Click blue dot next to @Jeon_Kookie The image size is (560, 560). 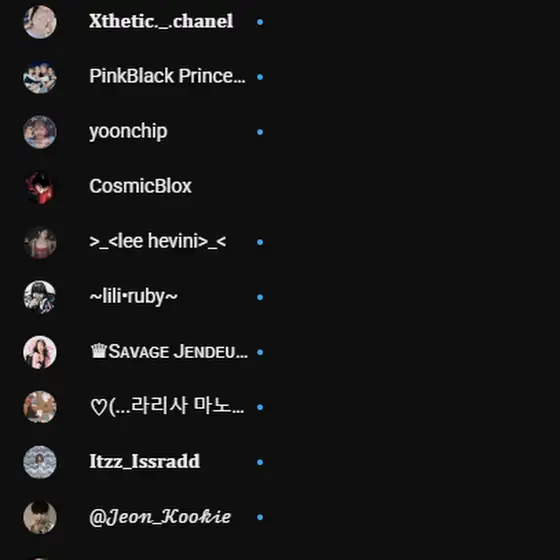(x=260, y=517)
